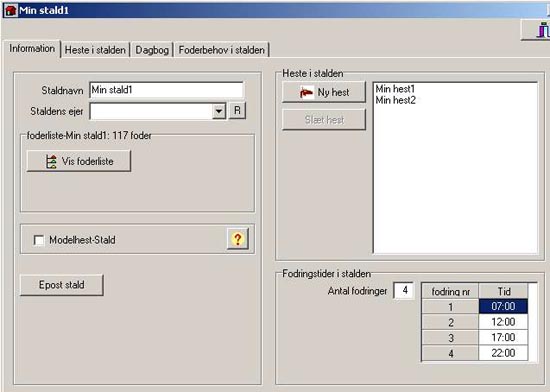Click the R button beside Staldens ejer

(x=237, y=110)
